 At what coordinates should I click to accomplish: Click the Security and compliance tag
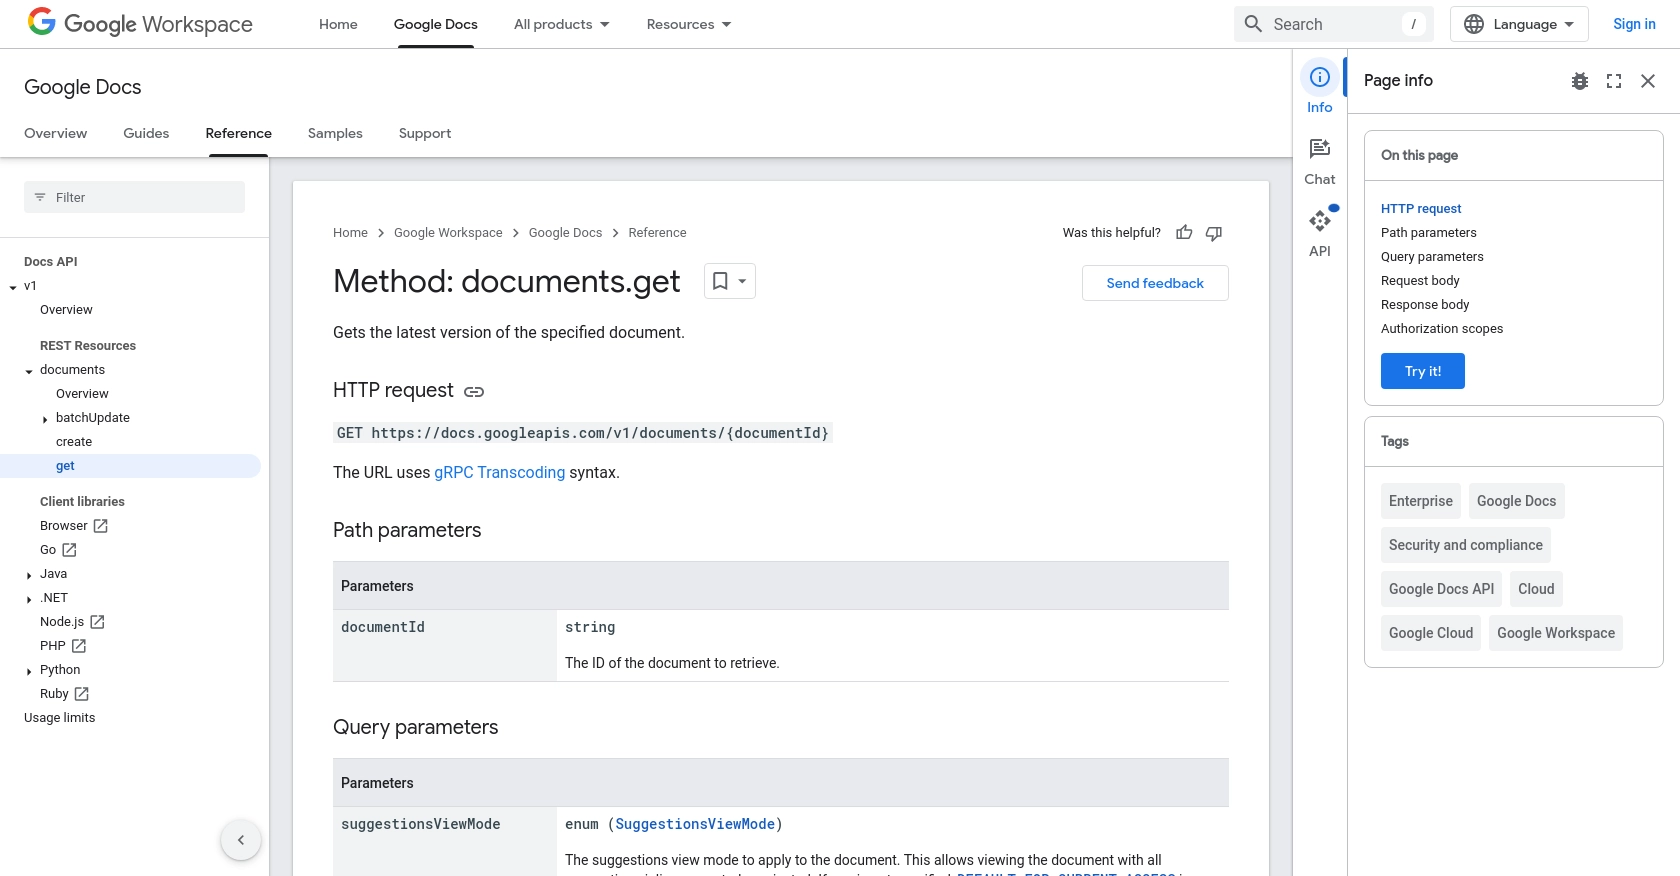tap(1466, 545)
